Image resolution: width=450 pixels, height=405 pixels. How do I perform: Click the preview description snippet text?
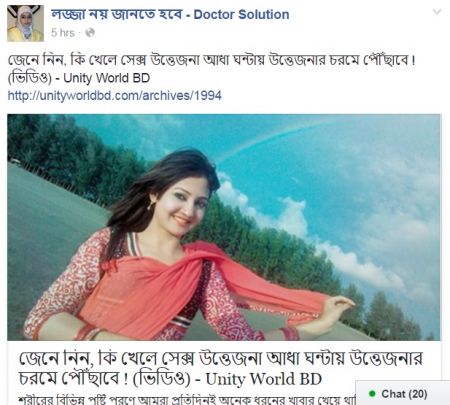coord(187,399)
